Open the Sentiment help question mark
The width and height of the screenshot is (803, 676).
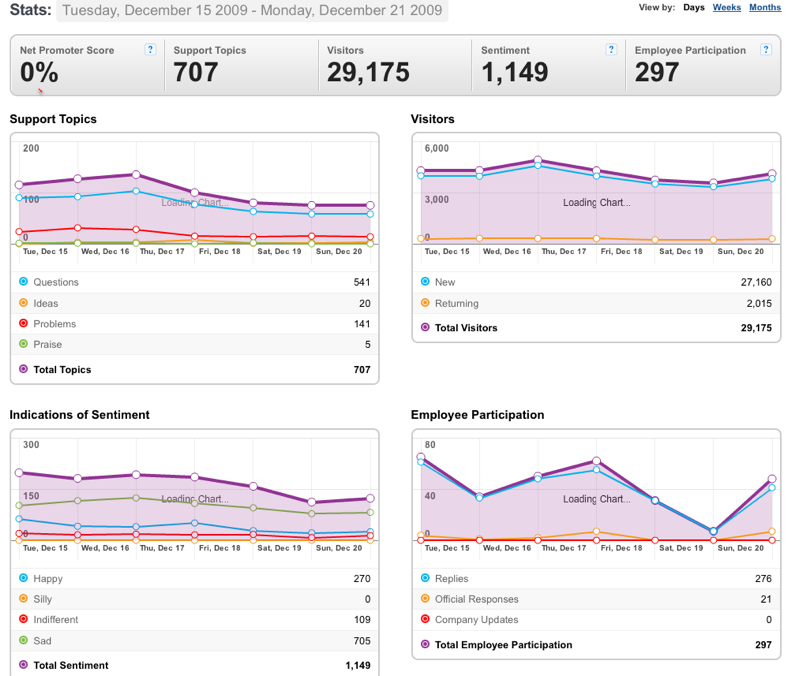click(611, 50)
